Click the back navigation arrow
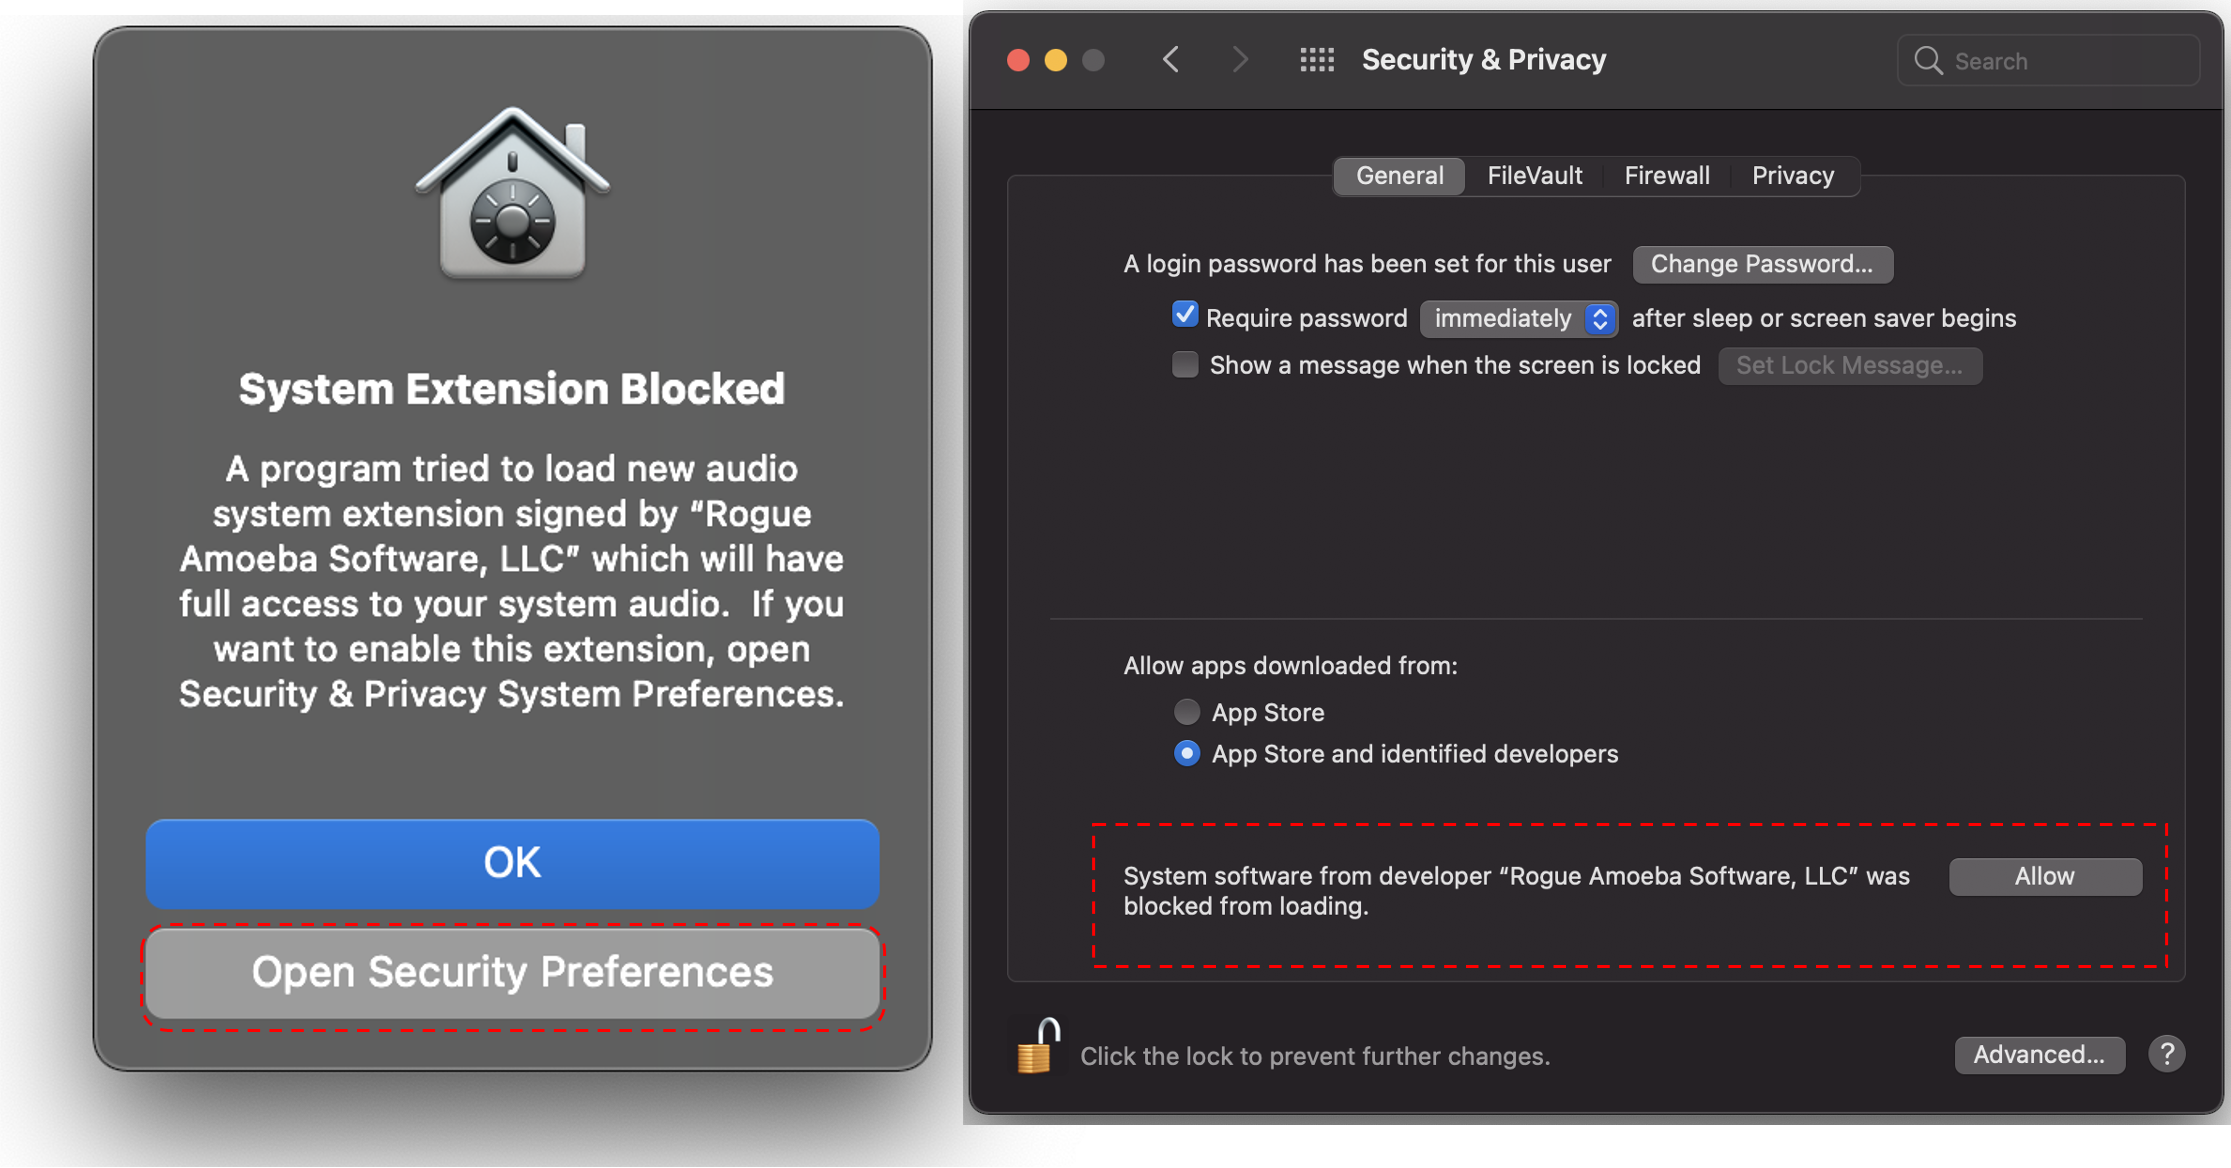Screen dimensions: 2231x1168 pos(1172,60)
